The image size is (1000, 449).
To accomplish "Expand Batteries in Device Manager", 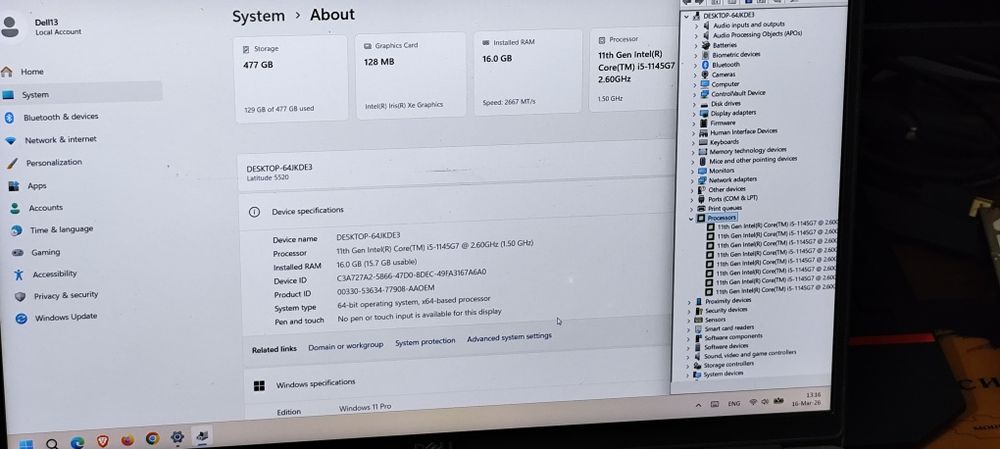I will point(696,45).
